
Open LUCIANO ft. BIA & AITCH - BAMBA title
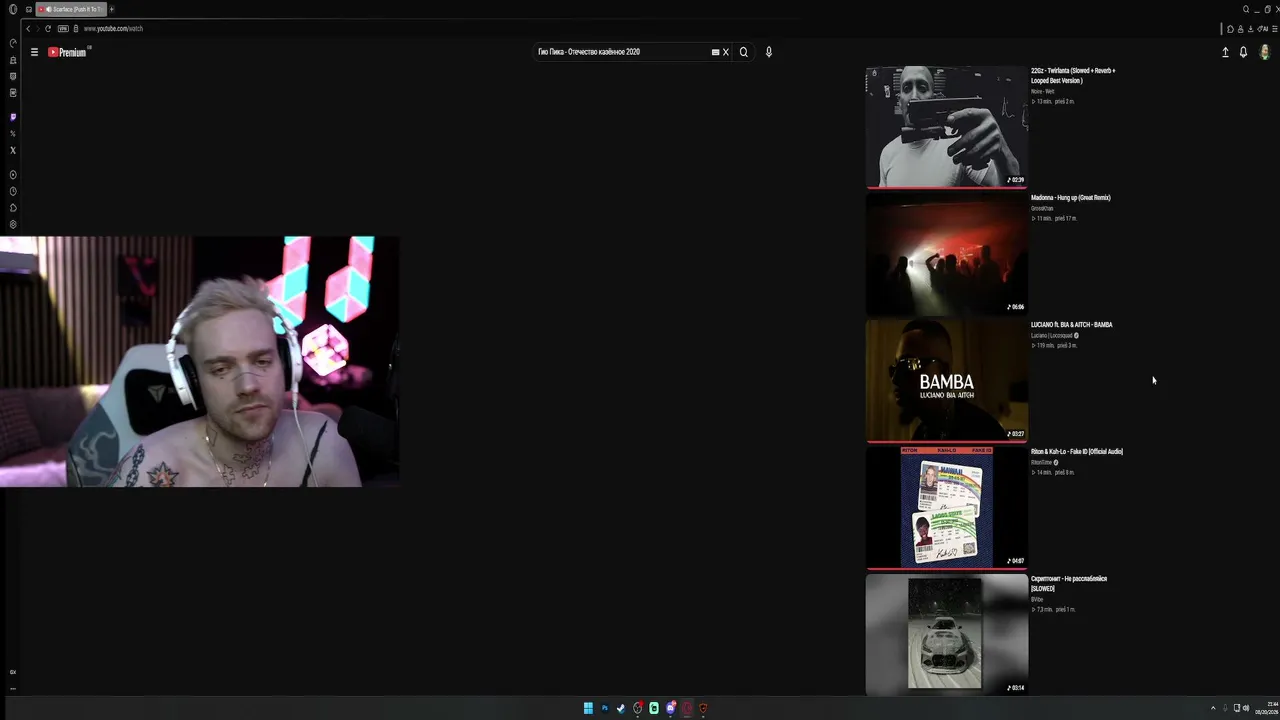click(1072, 325)
